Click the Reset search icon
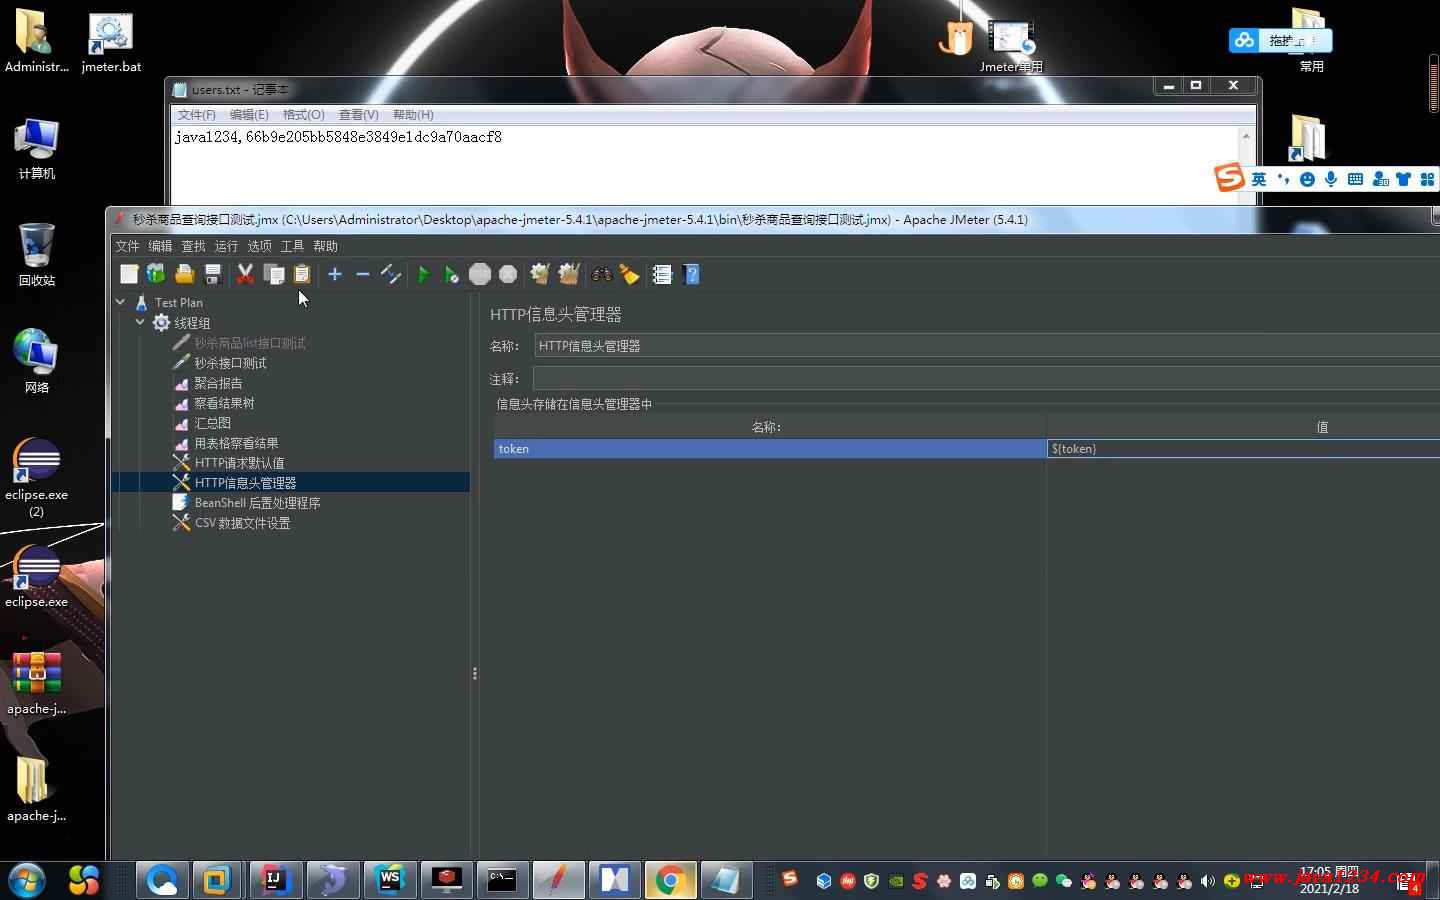 629,274
